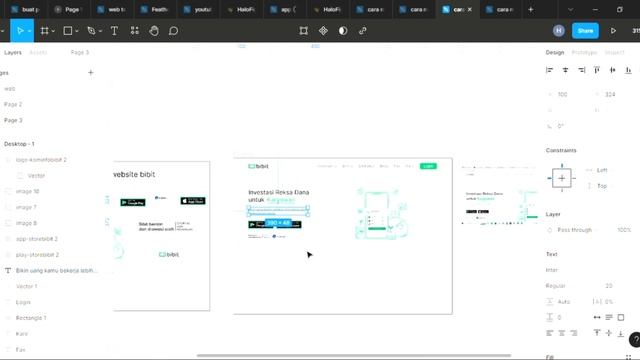
Task: Open Frame tool dropdown arrow
Action: coord(53,31)
